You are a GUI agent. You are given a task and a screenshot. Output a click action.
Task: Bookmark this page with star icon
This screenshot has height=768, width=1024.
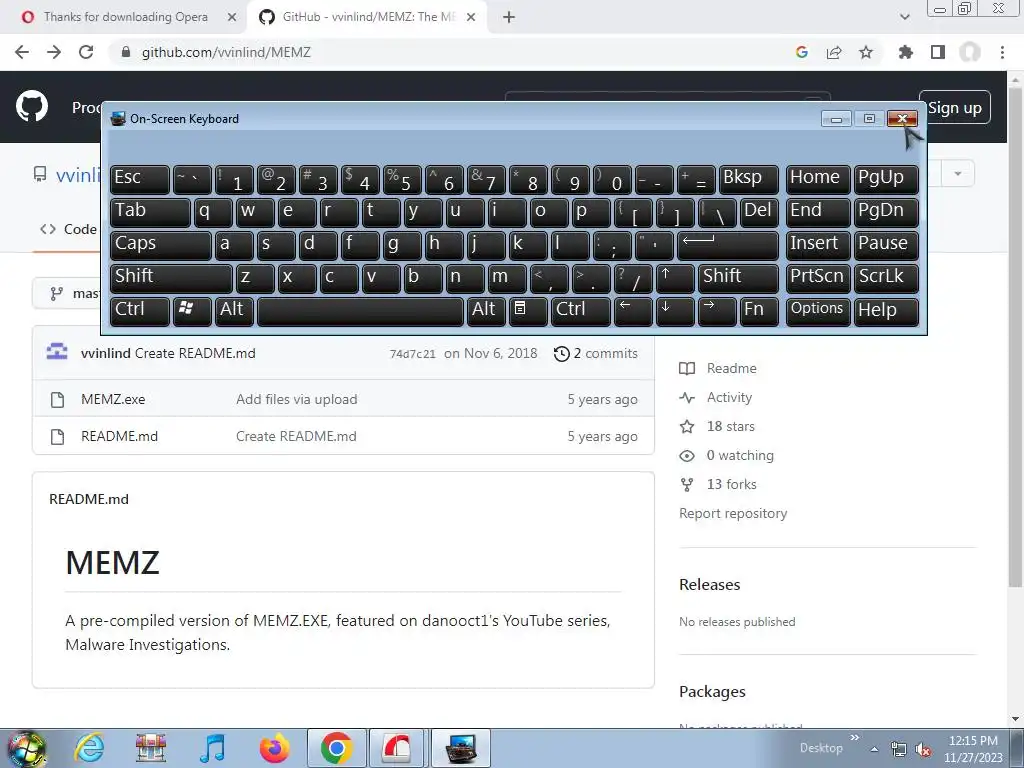pyautogui.click(x=866, y=52)
